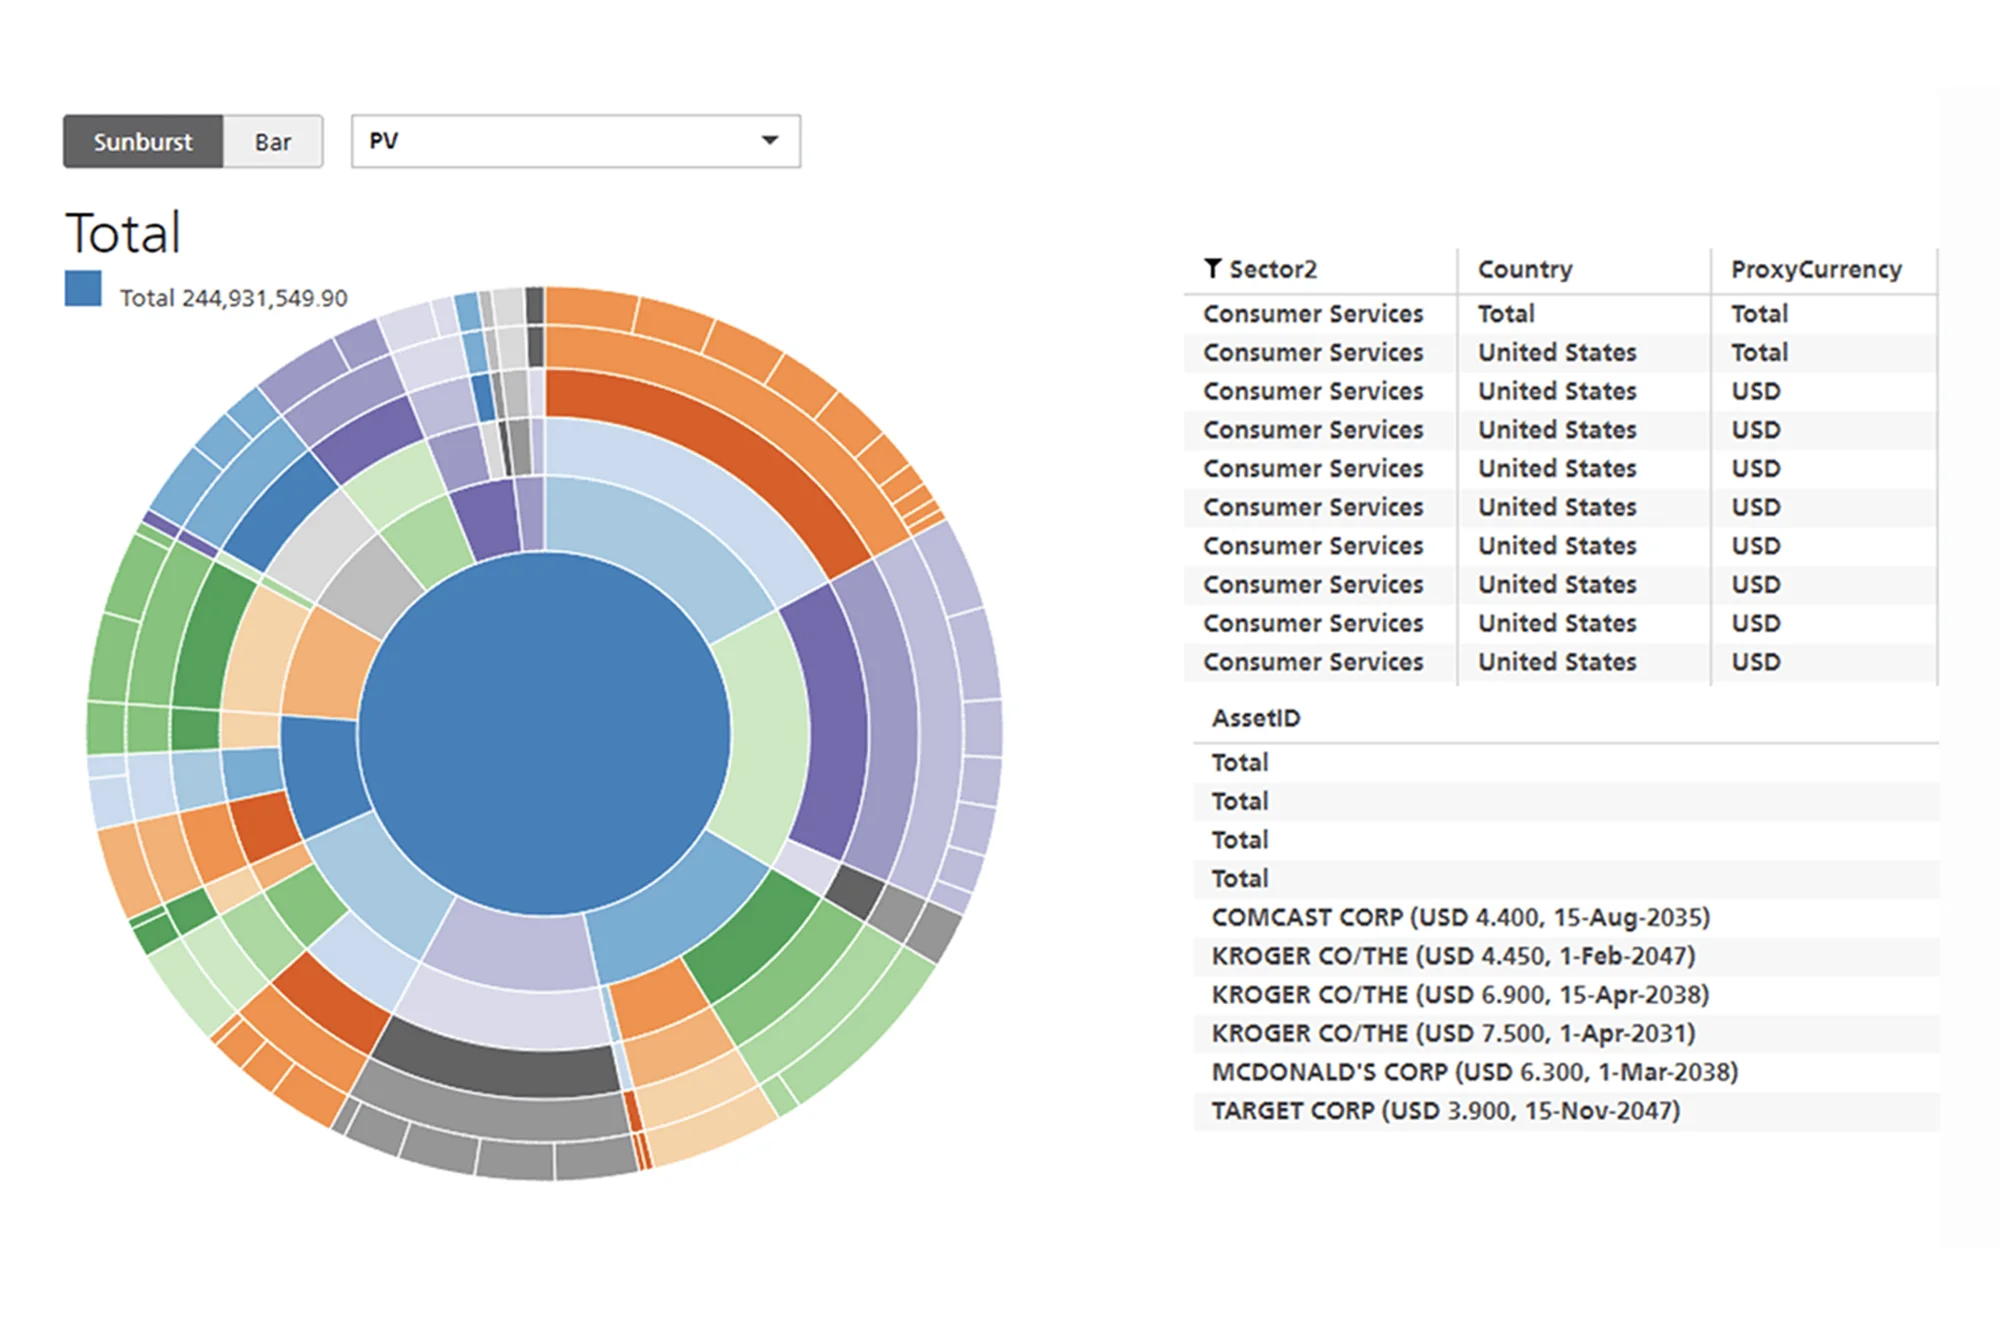Click the filter icon beside Sector2
This screenshot has height=1333, width=2000.
coord(1212,268)
